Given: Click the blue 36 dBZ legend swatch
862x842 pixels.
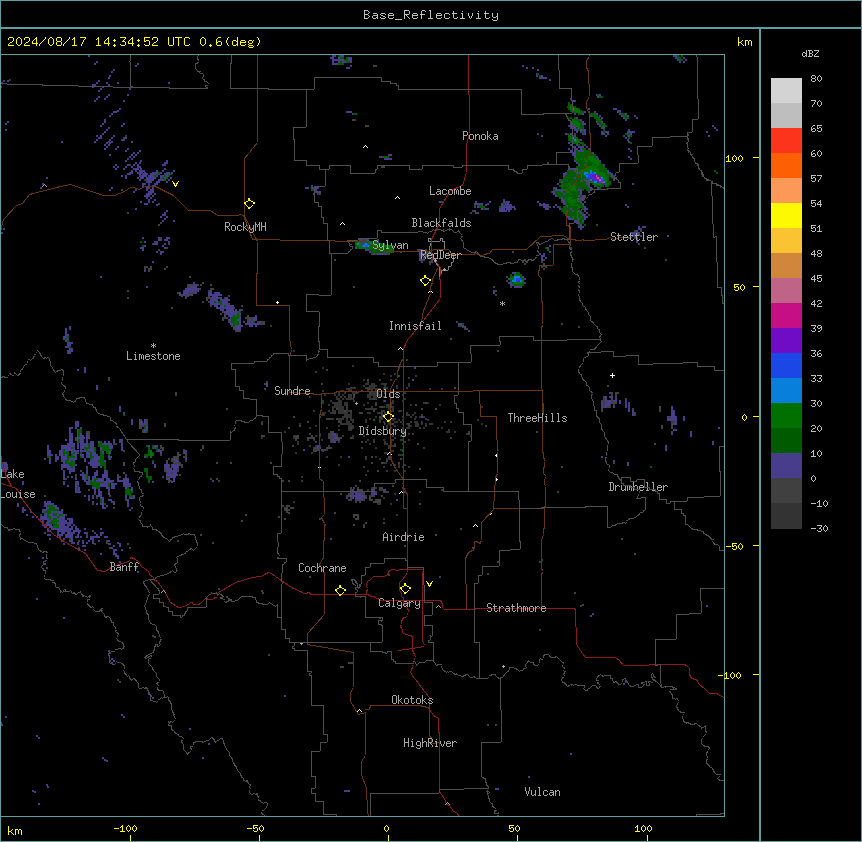Looking at the screenshot, I should click(786, 365).
